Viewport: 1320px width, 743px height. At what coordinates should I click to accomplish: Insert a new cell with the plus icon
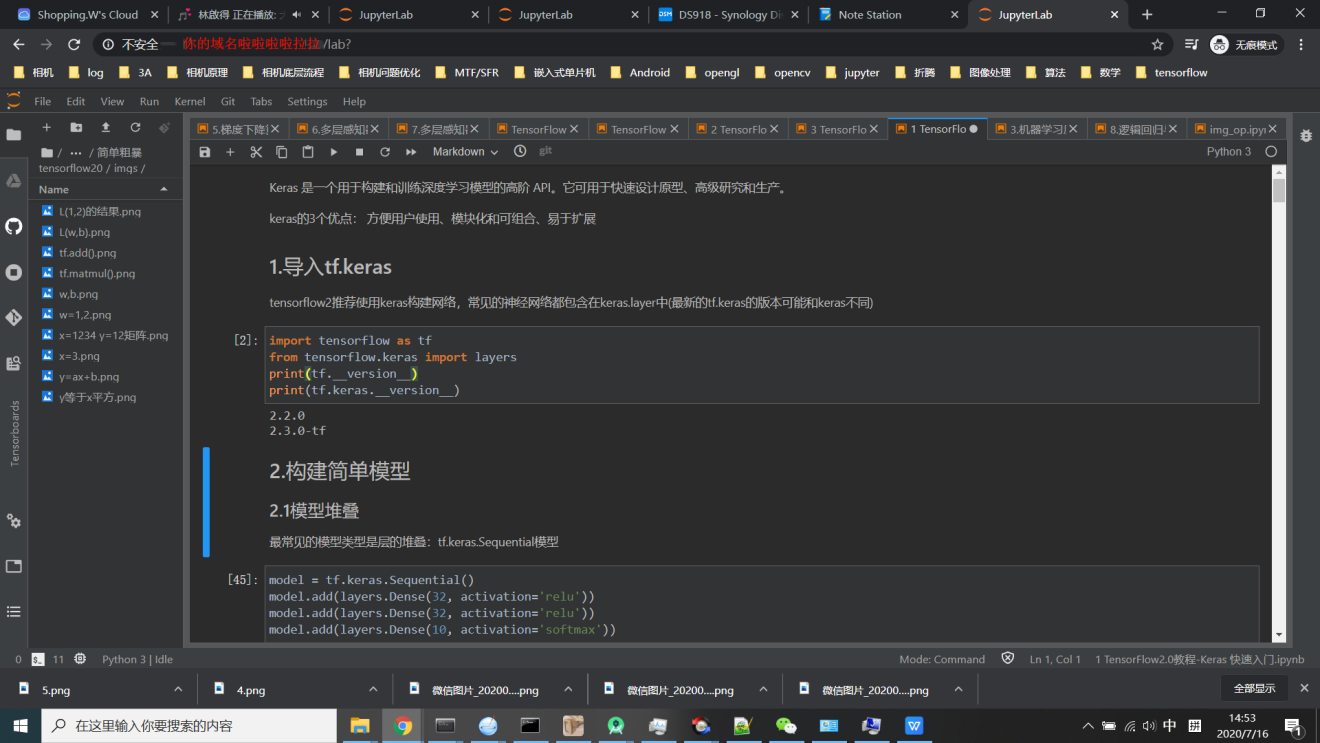coord(230,151)
